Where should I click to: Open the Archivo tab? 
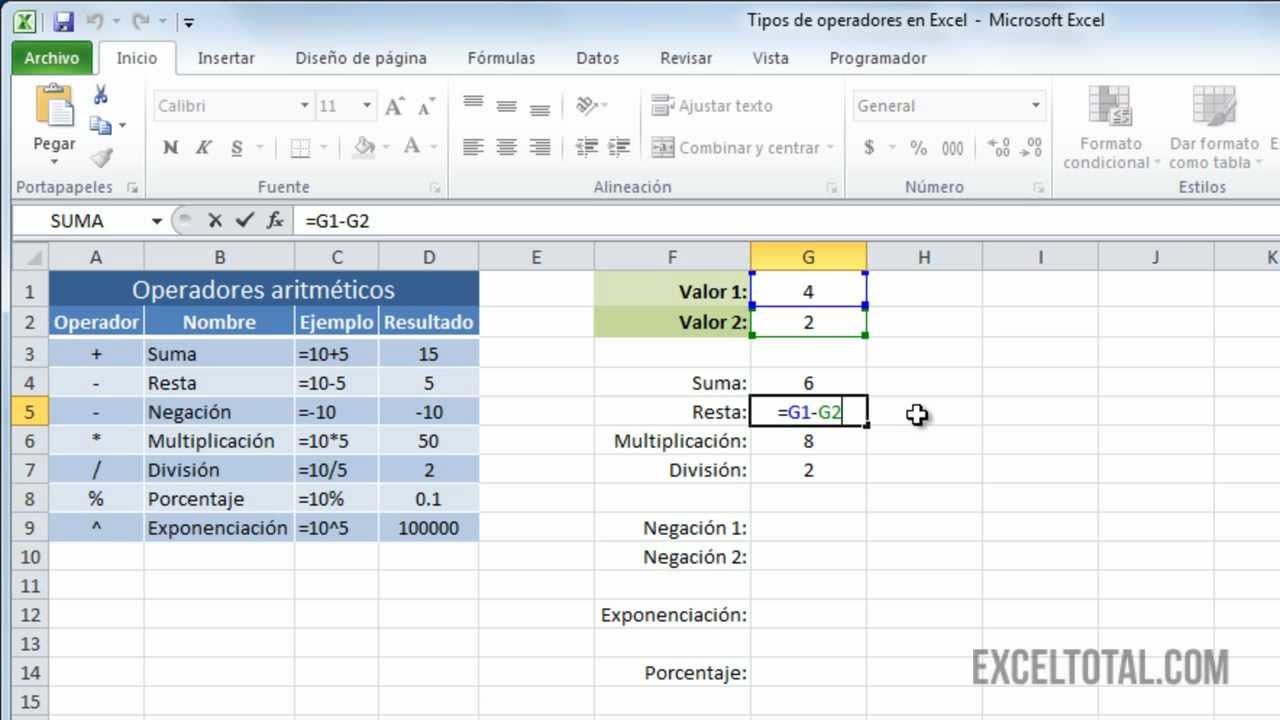point(52,58)
